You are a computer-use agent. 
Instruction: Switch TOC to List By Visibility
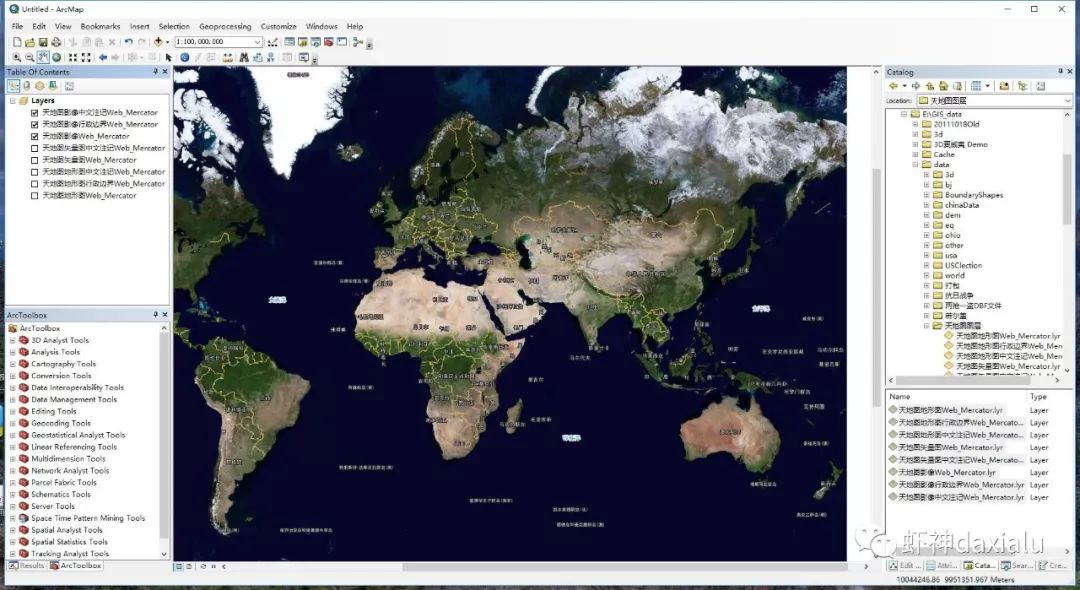tap(39, 86)
